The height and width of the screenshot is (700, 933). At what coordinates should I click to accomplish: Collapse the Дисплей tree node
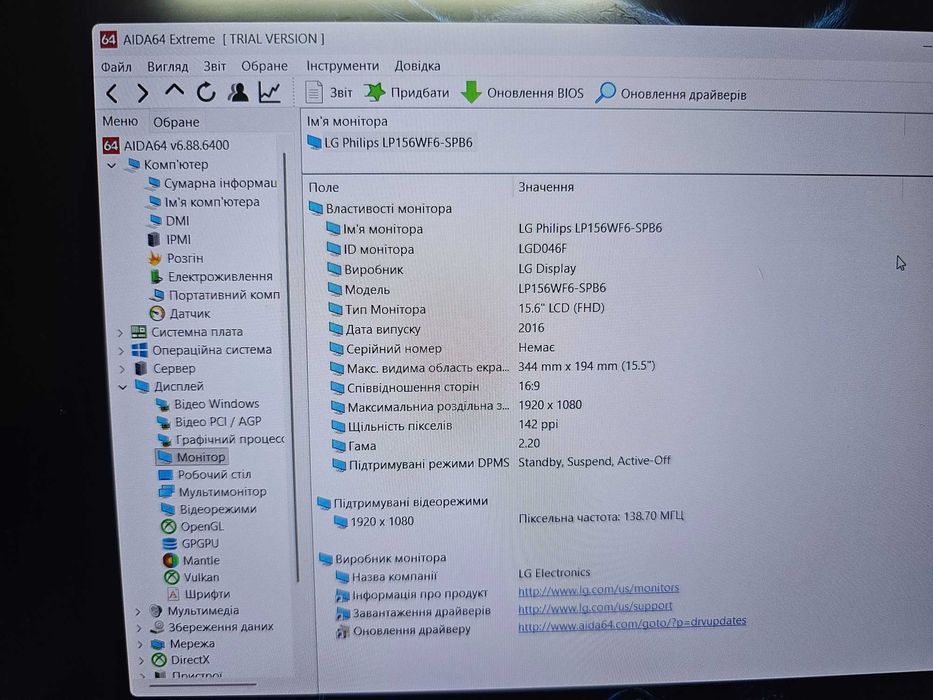(123, 387)
